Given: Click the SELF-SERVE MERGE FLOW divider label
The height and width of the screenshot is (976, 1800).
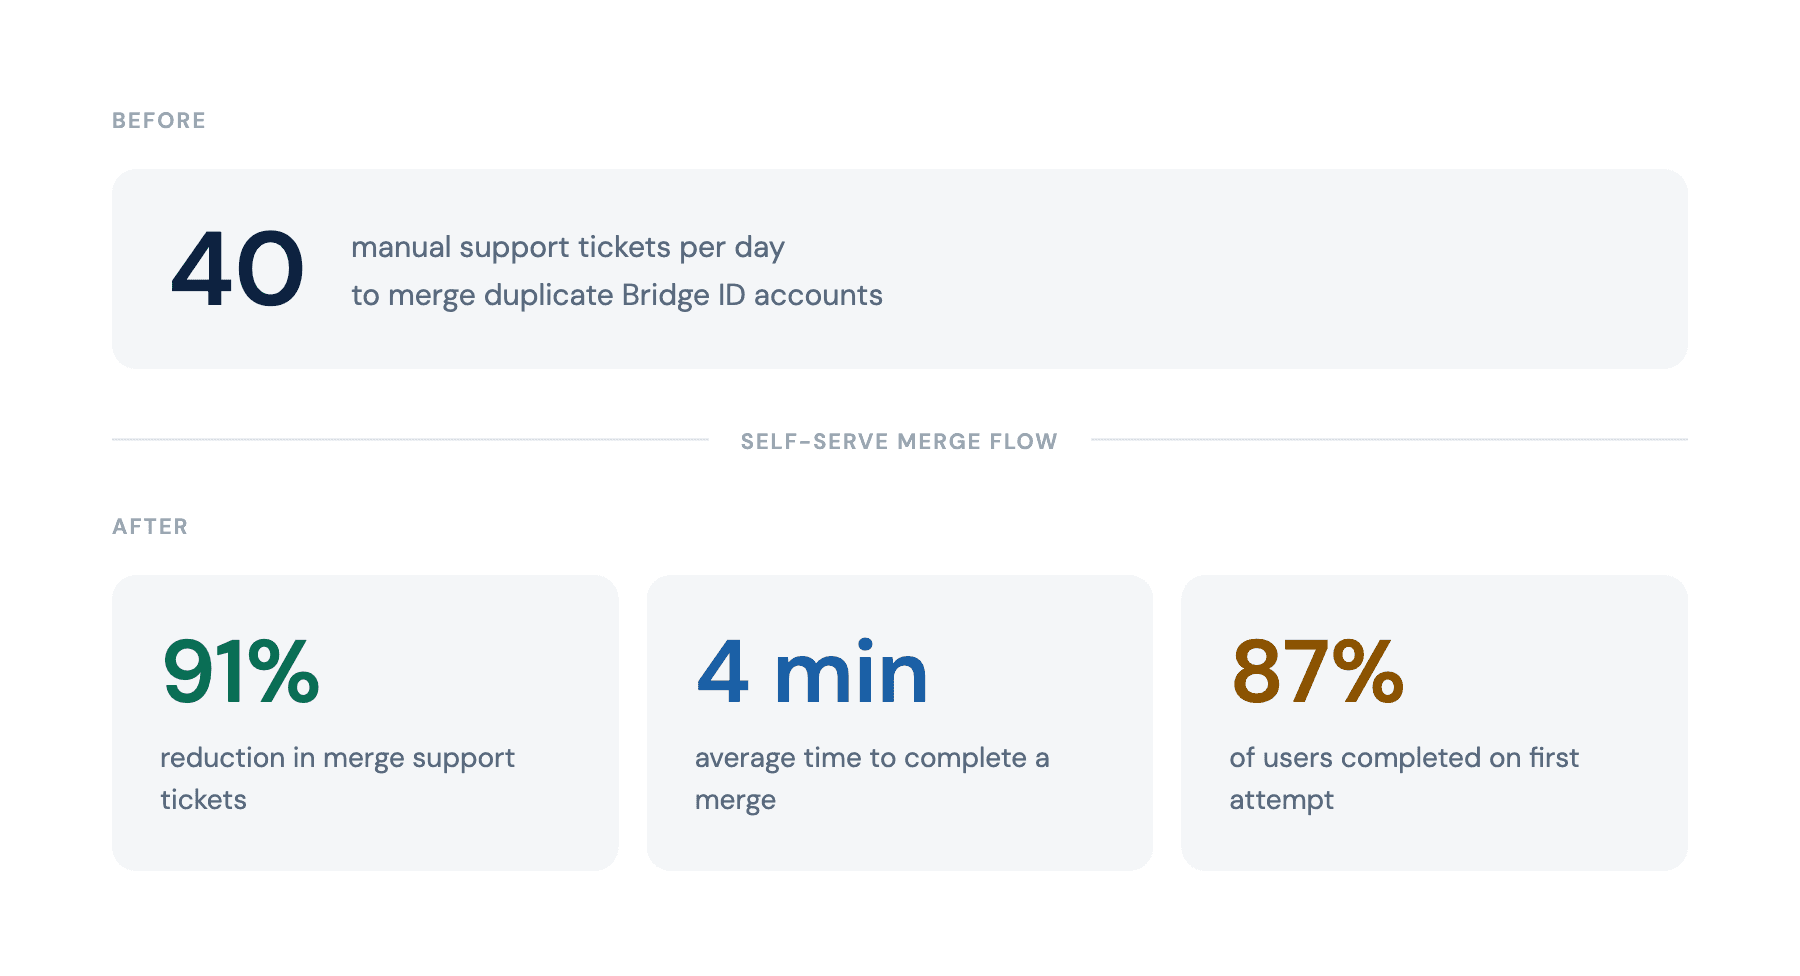Looking at the screenshot, I should [x=898, y=441].
